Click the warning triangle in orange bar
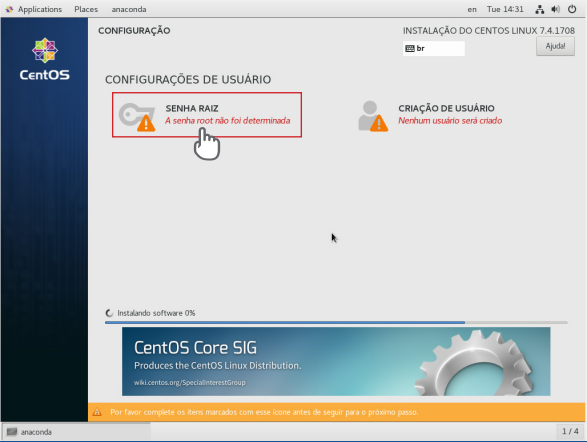 (x=97, y=412)
